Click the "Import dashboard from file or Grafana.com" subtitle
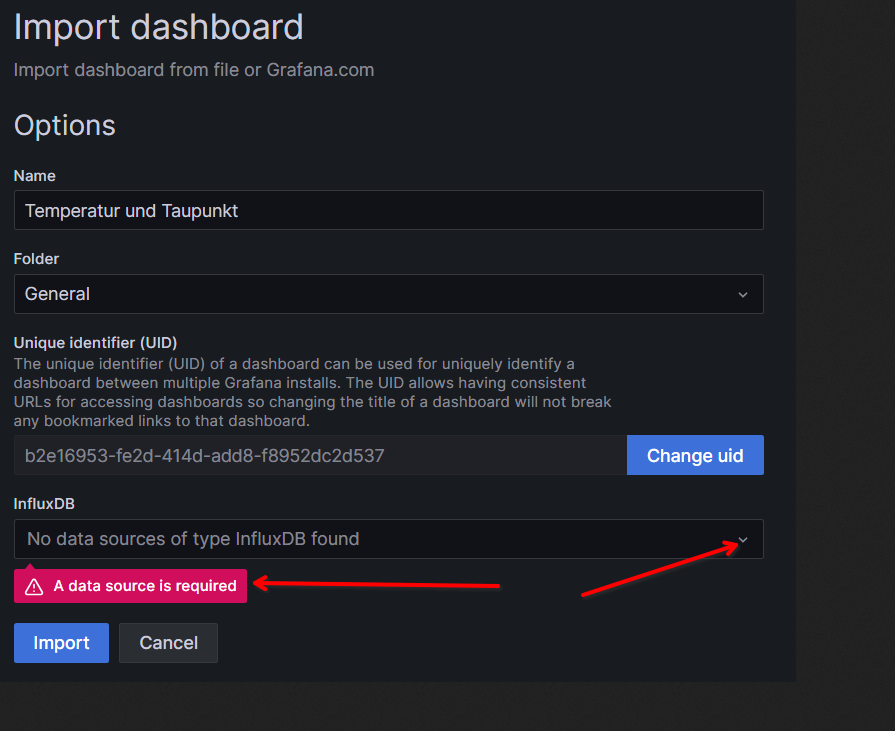Viewport: 895px width, 731px height. tap(194, 70)
